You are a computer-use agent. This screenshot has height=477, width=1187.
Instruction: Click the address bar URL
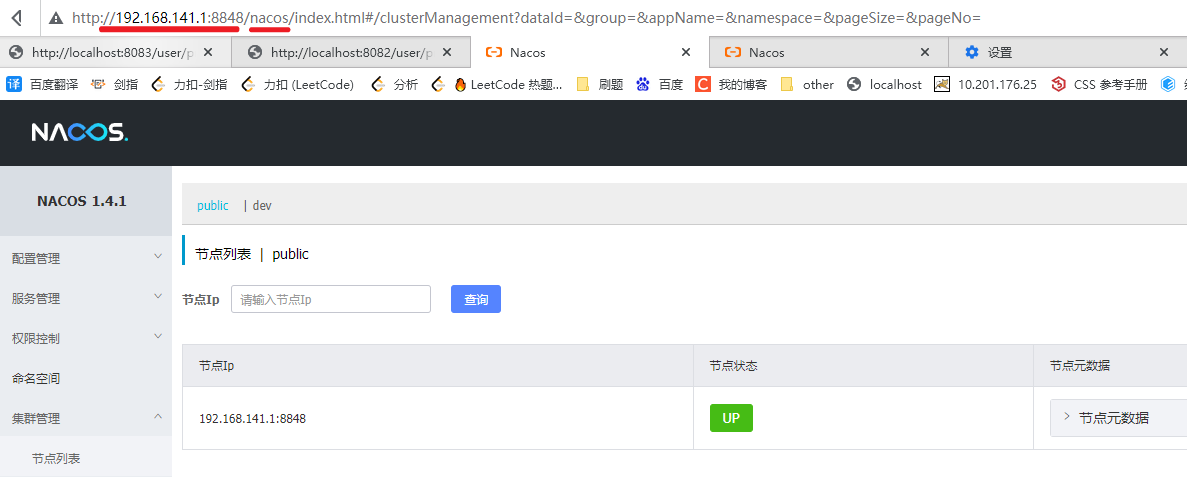coord(526,17)
